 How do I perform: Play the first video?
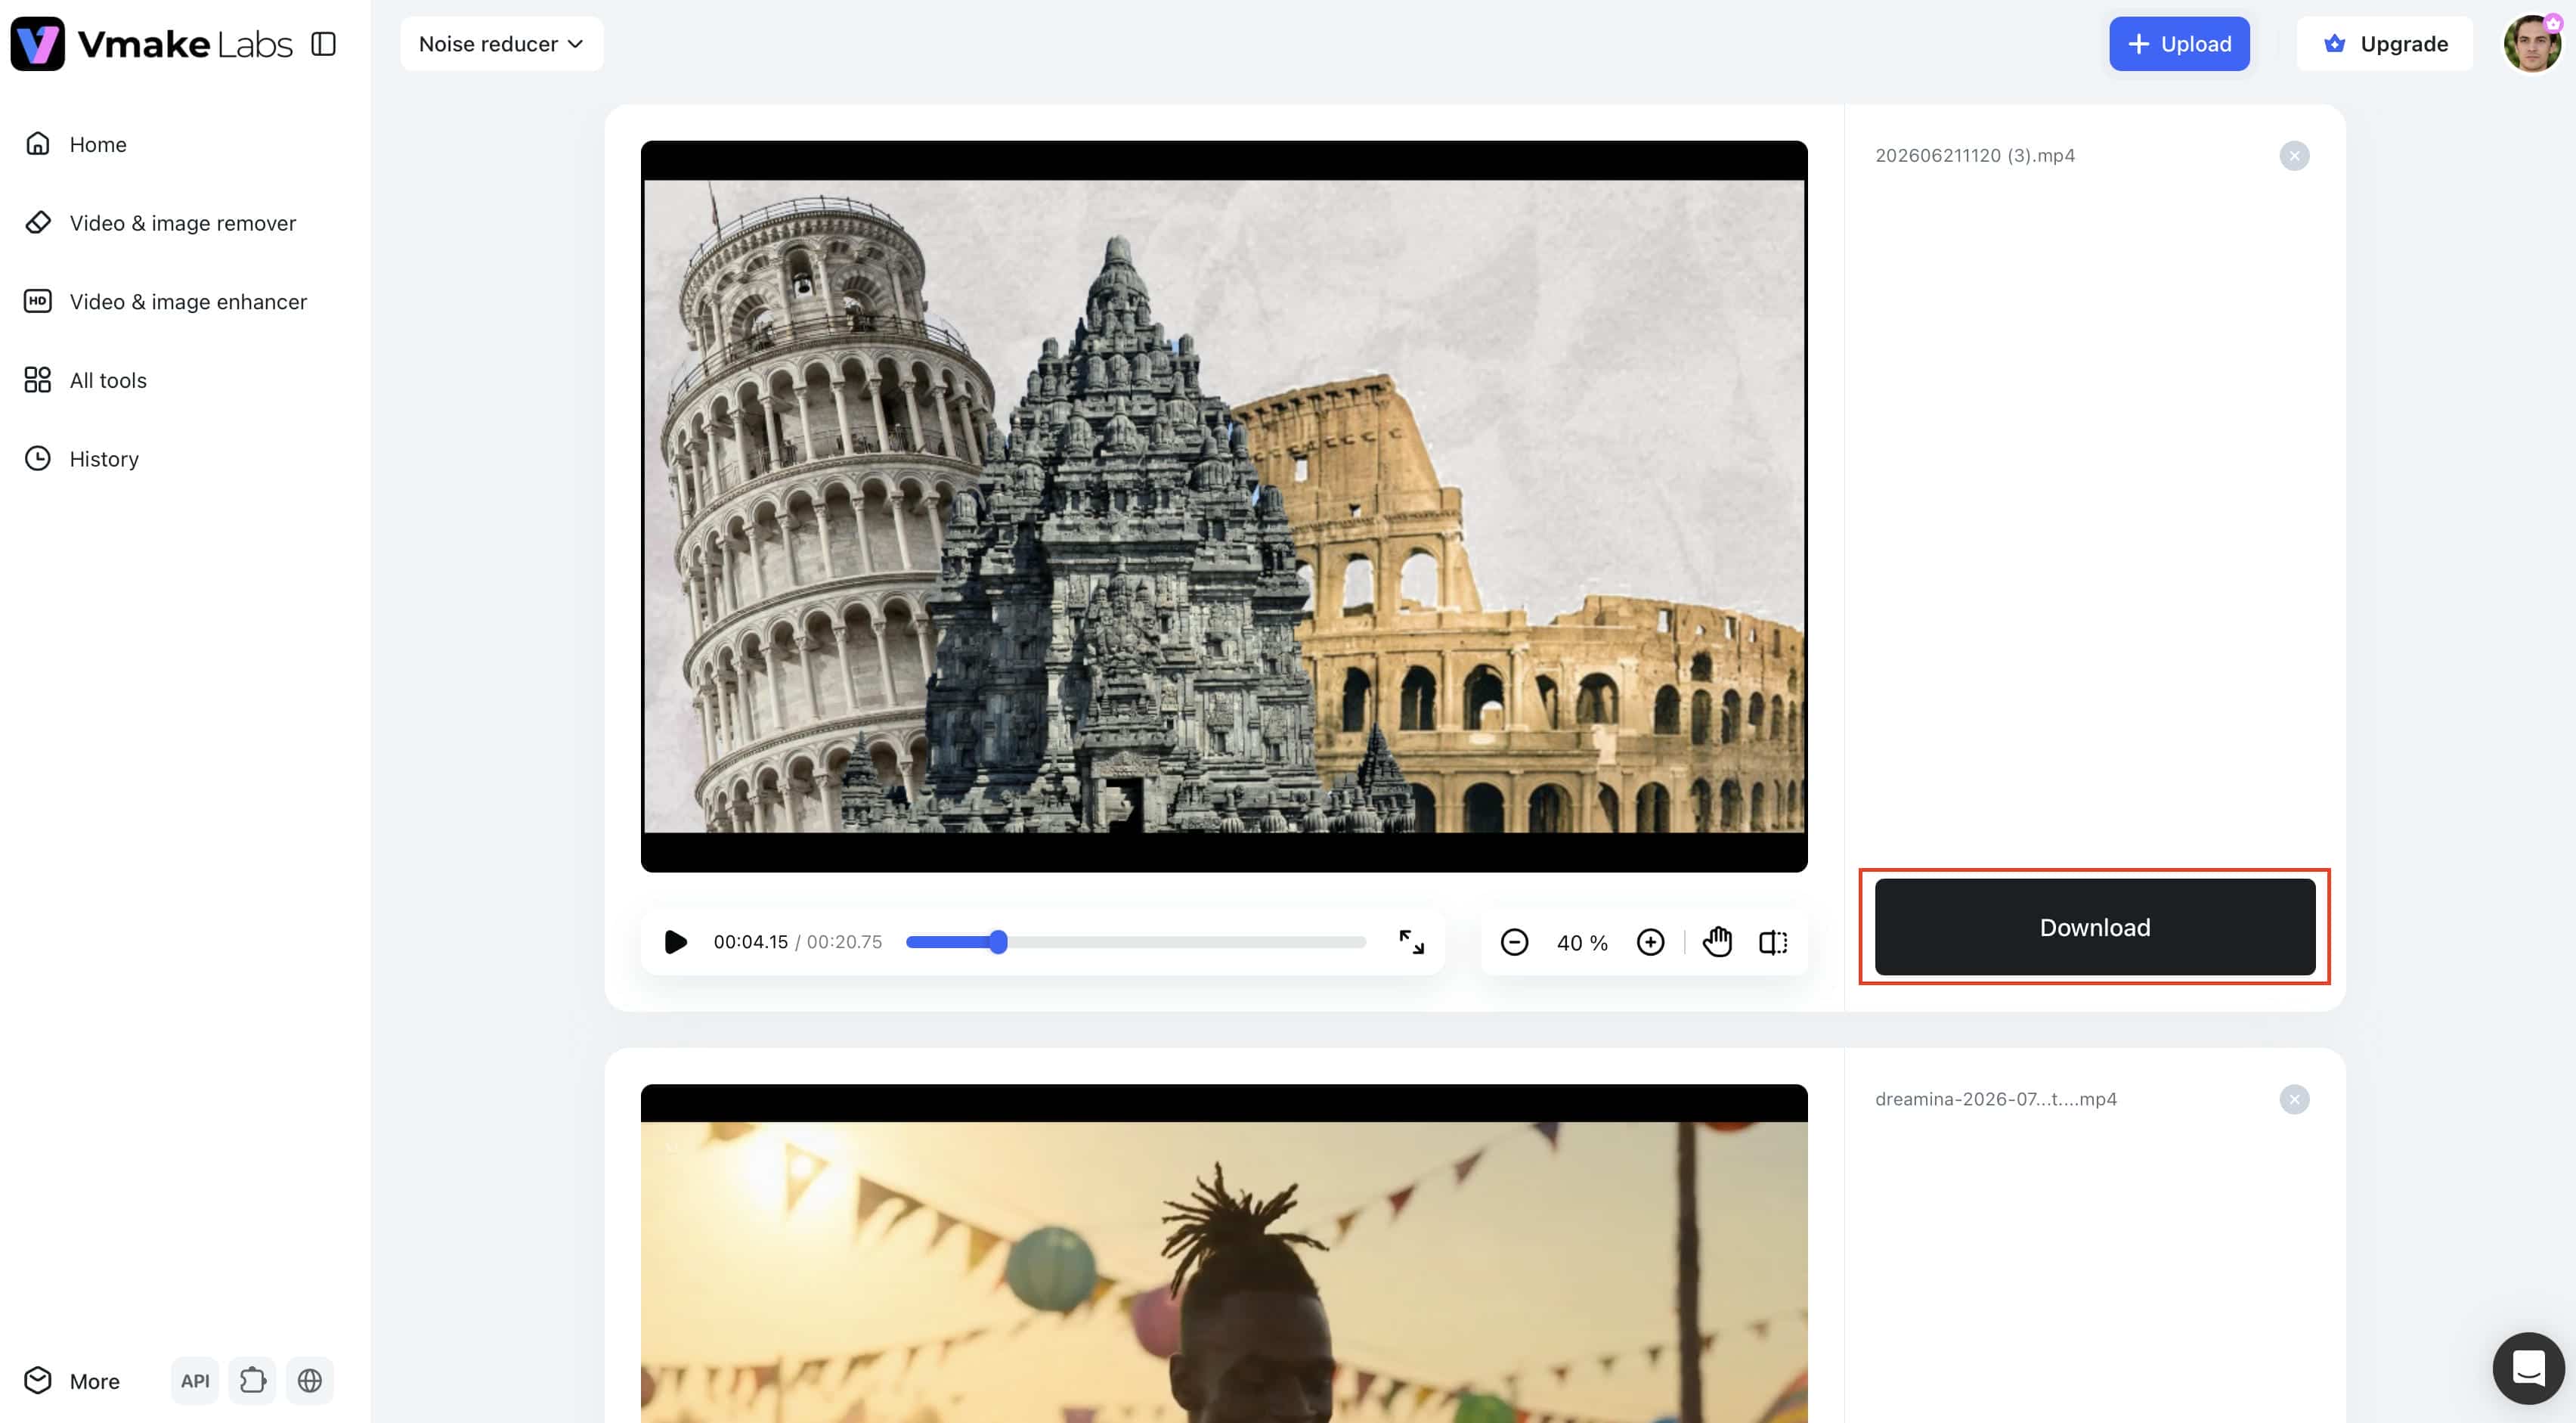tap(676, 942)
